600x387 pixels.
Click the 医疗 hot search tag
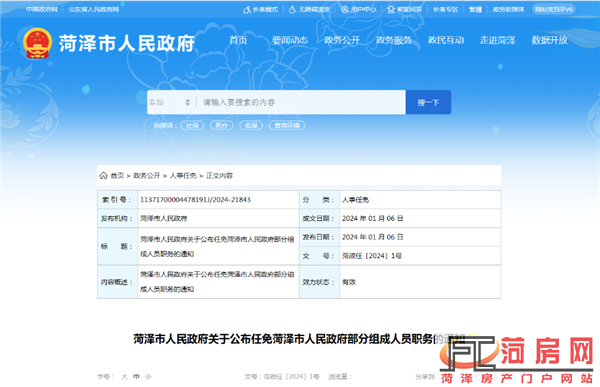point(222,125)
